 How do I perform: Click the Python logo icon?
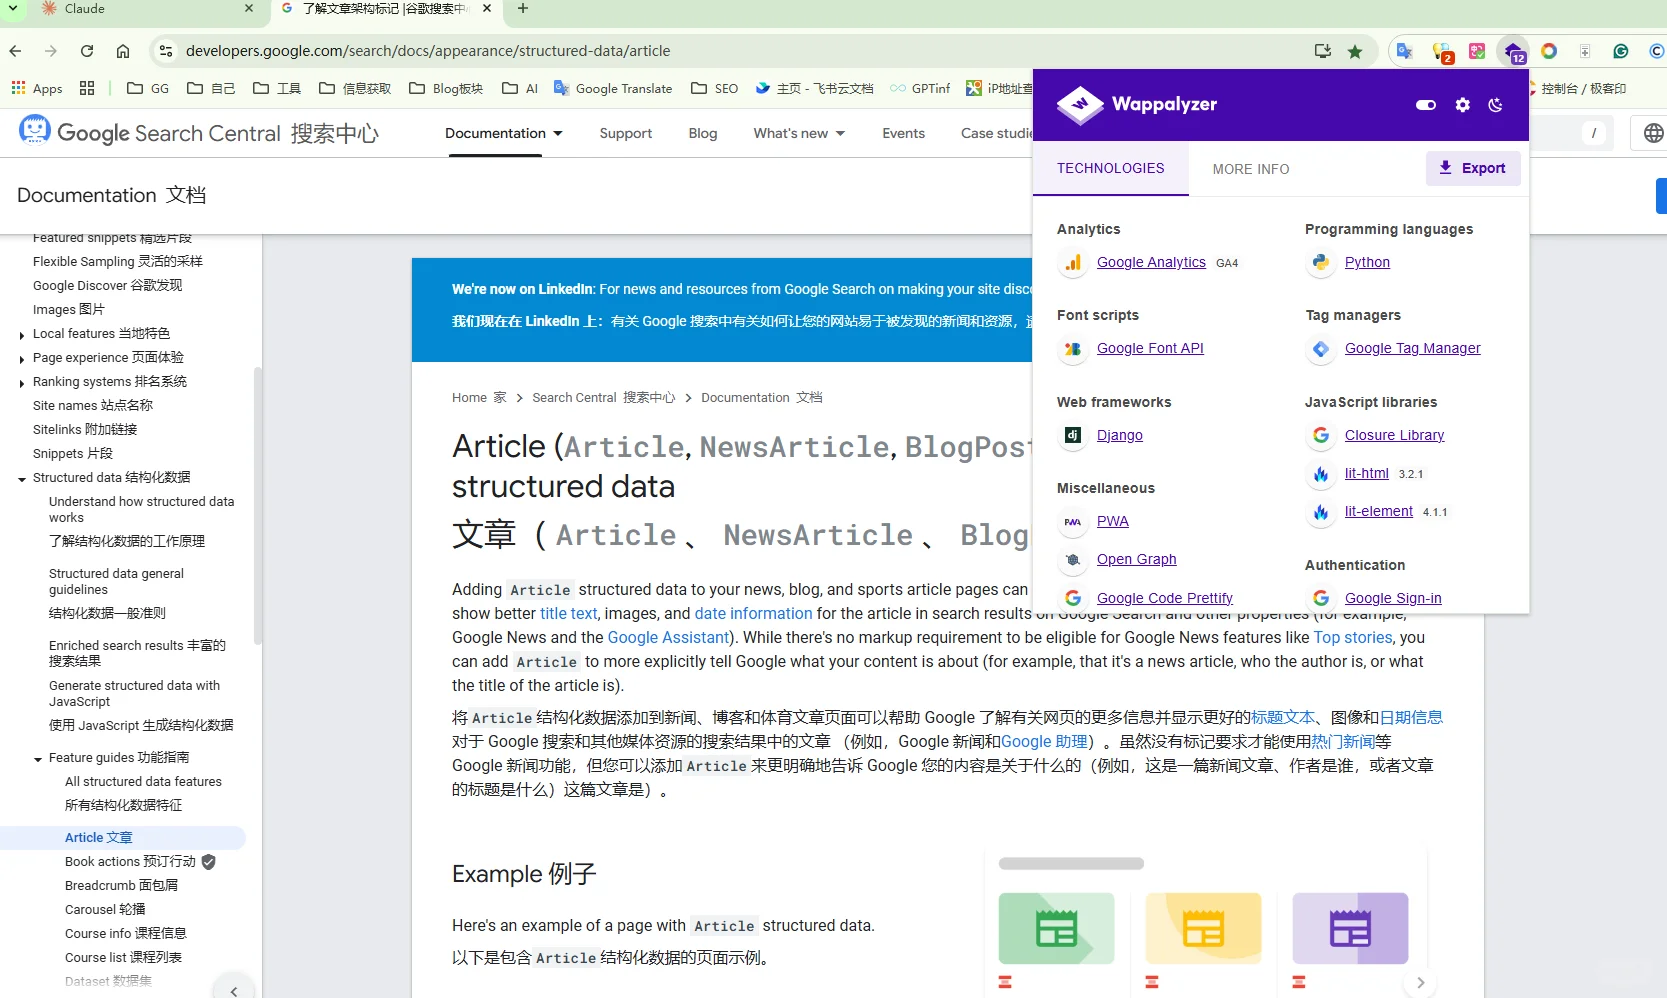click(1321, 263)
